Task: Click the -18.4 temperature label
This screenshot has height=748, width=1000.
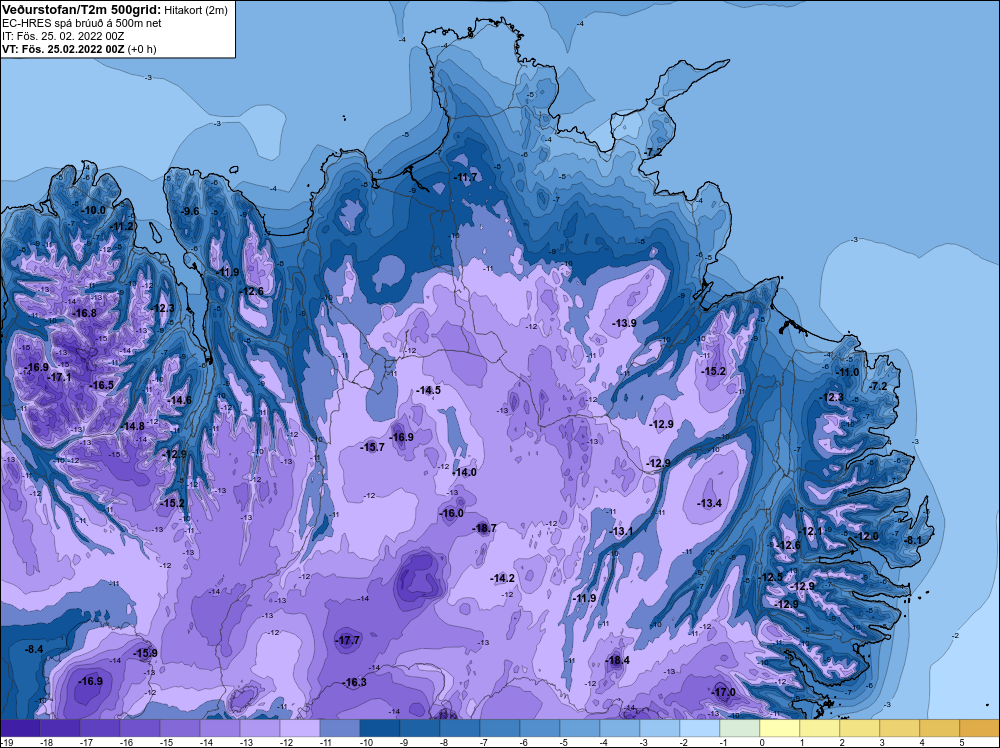Action: (x=617, y=660)
